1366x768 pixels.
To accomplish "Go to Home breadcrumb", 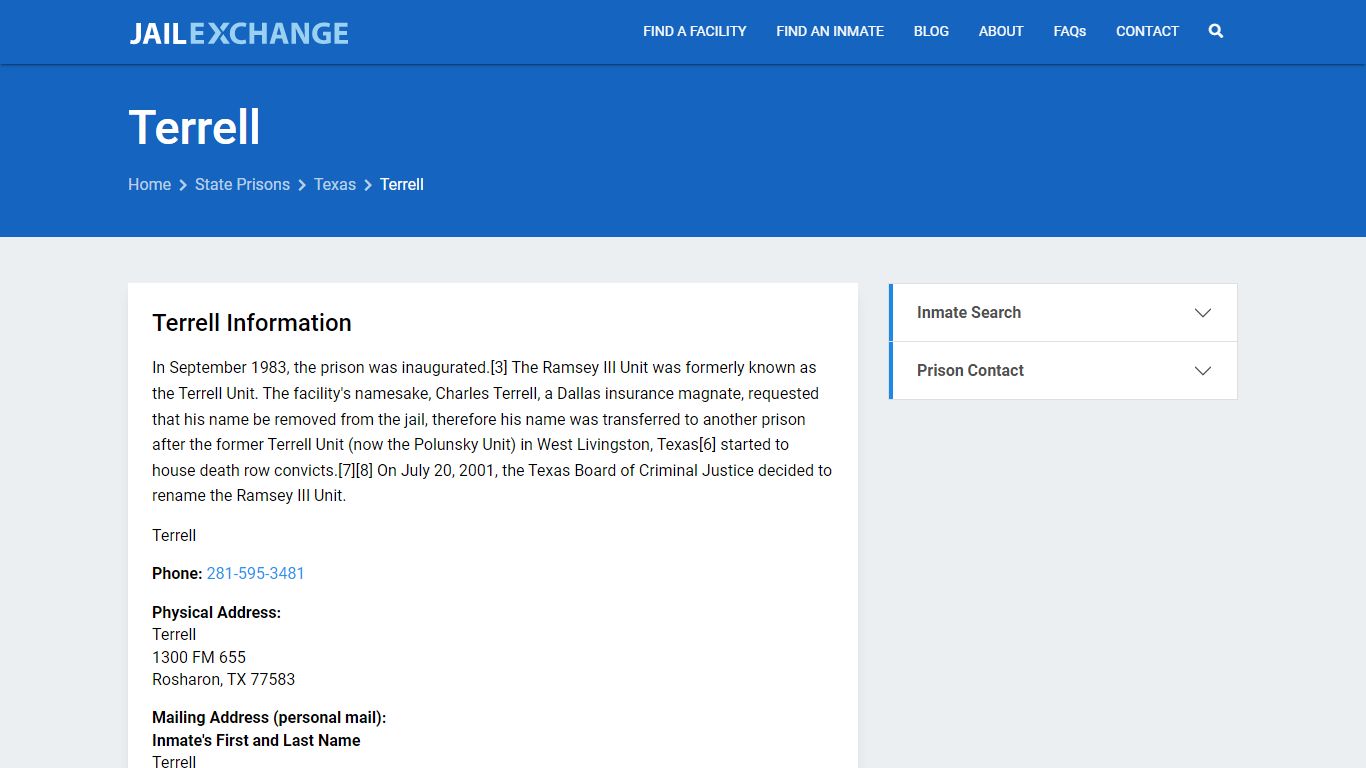I will point(149,184).
